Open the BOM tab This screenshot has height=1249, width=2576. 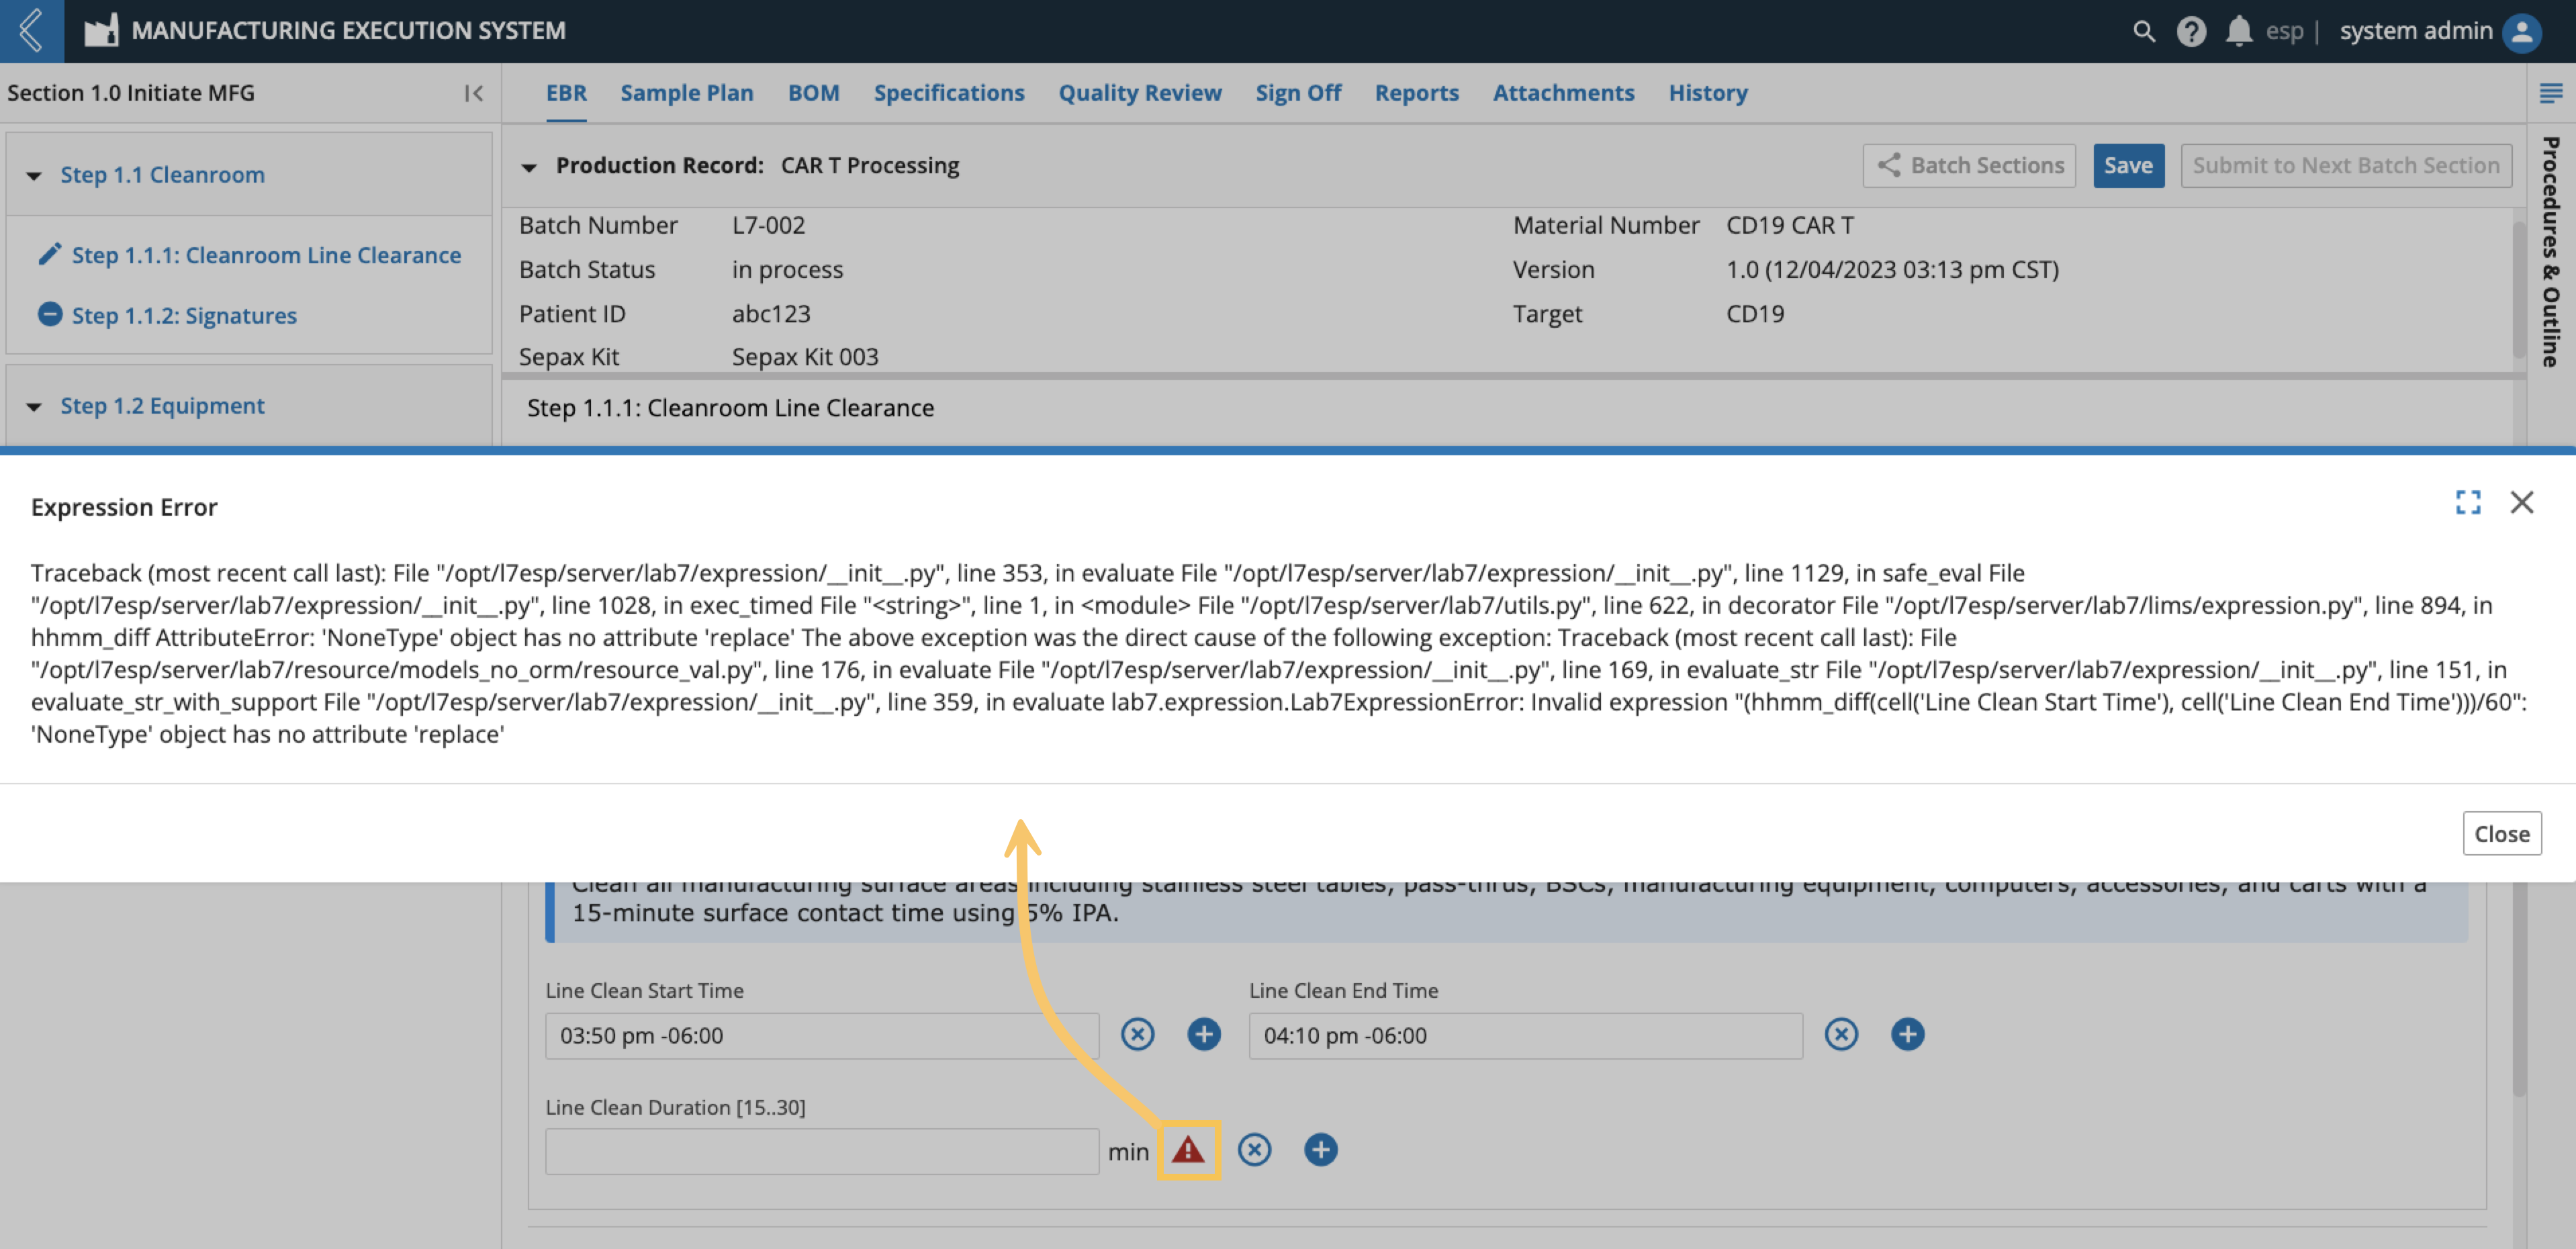(x=813, y=93)
